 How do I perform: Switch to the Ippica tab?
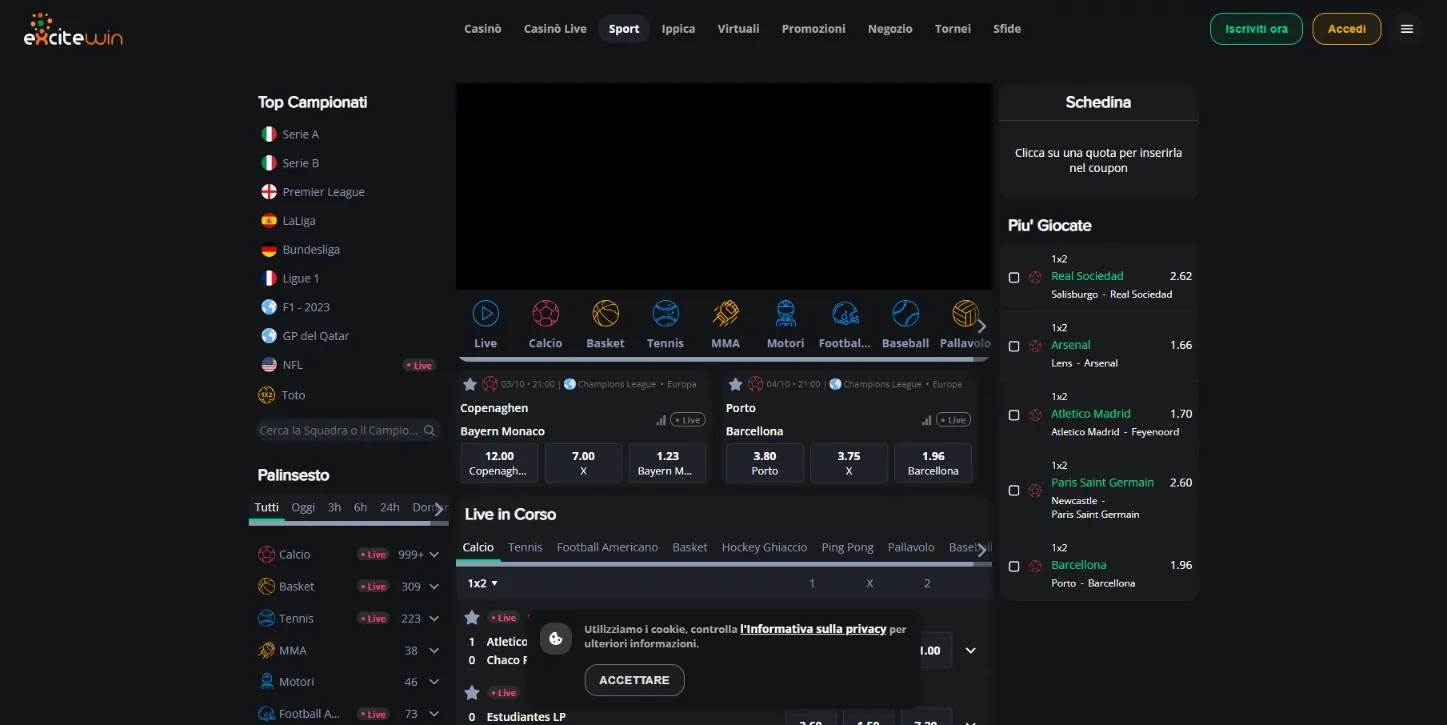click(x=678, y=28)
